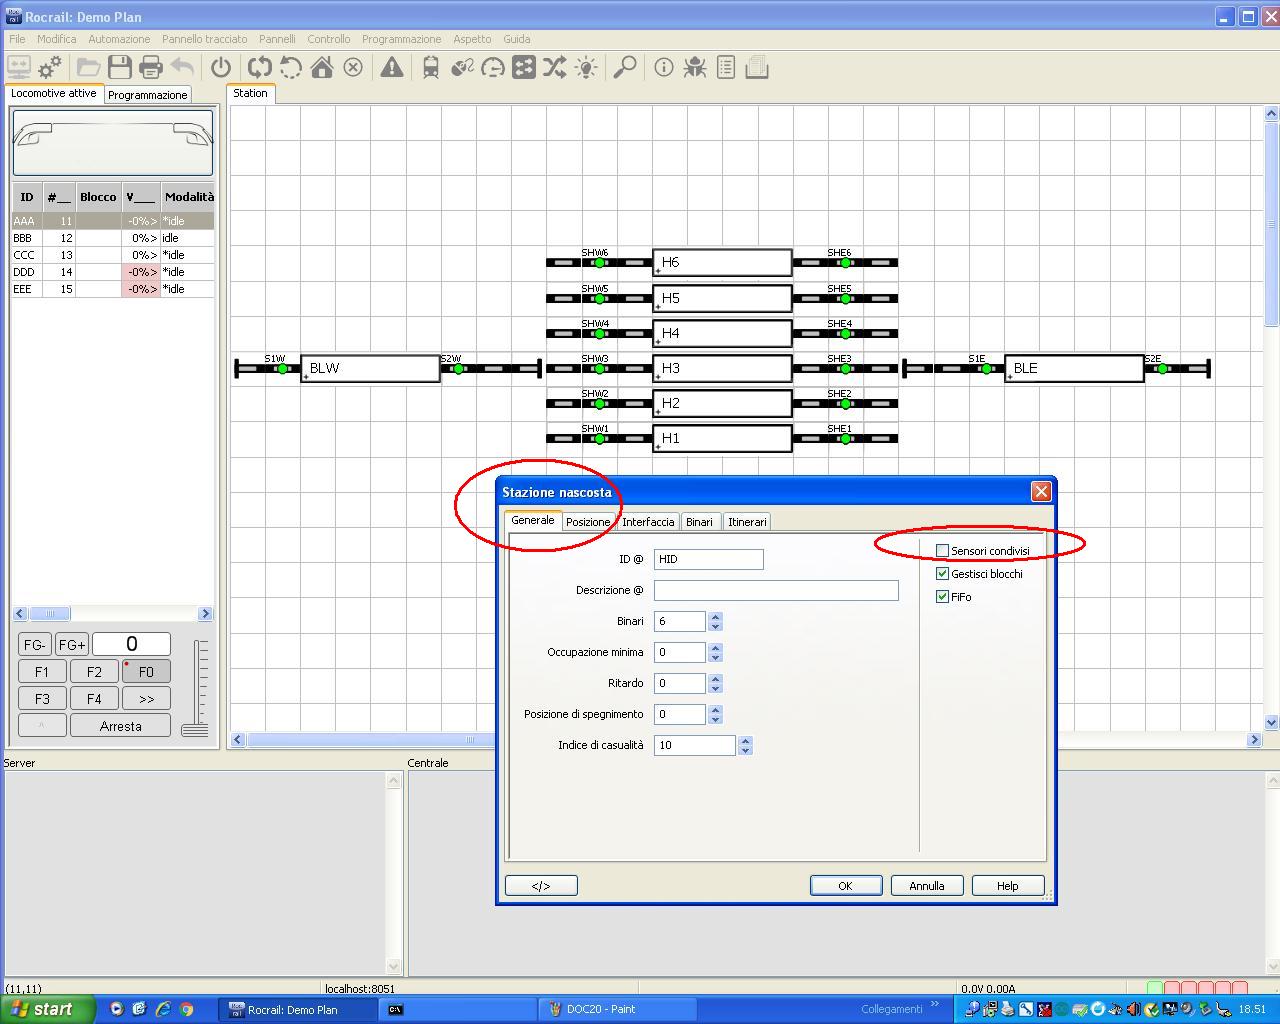Click the Help button

point(1007,886)
